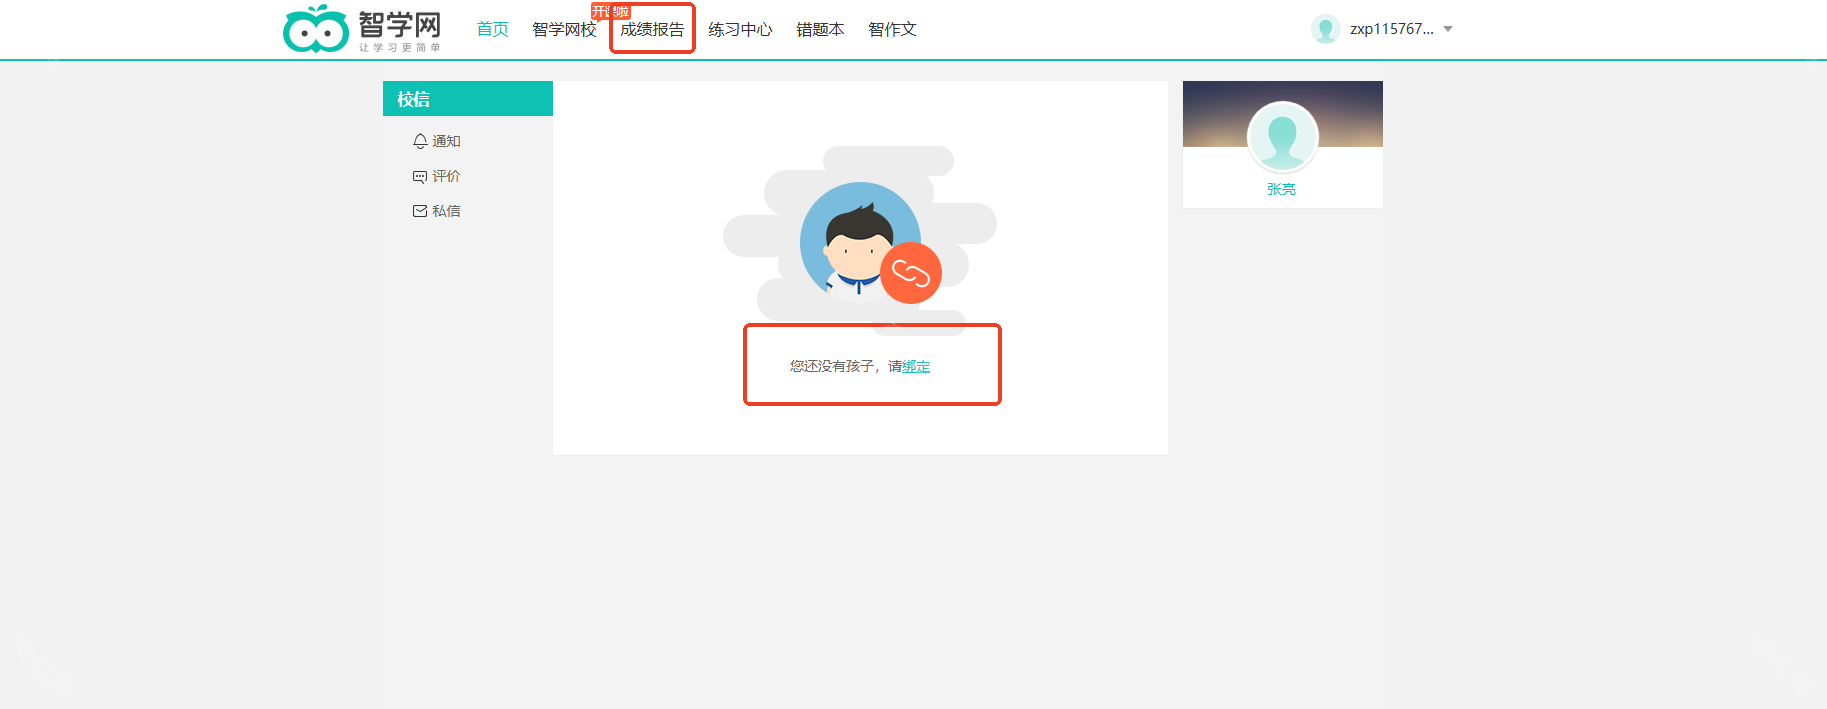The width and height of the screenshot is (1827, 709).
Task: Click the orange chain link icon
Action: coord(910,273)
